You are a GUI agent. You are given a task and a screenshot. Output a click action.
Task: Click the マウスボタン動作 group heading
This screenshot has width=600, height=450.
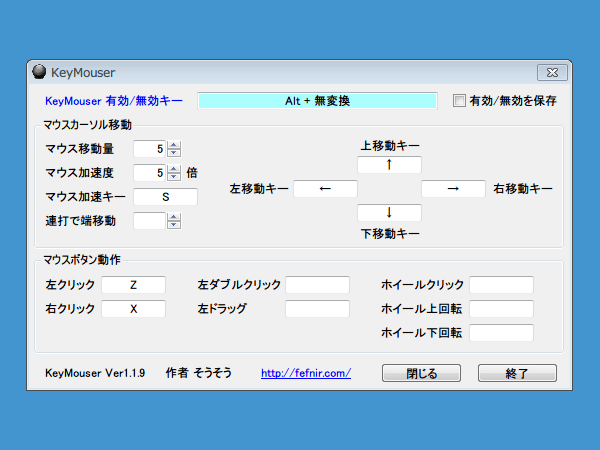82,260
